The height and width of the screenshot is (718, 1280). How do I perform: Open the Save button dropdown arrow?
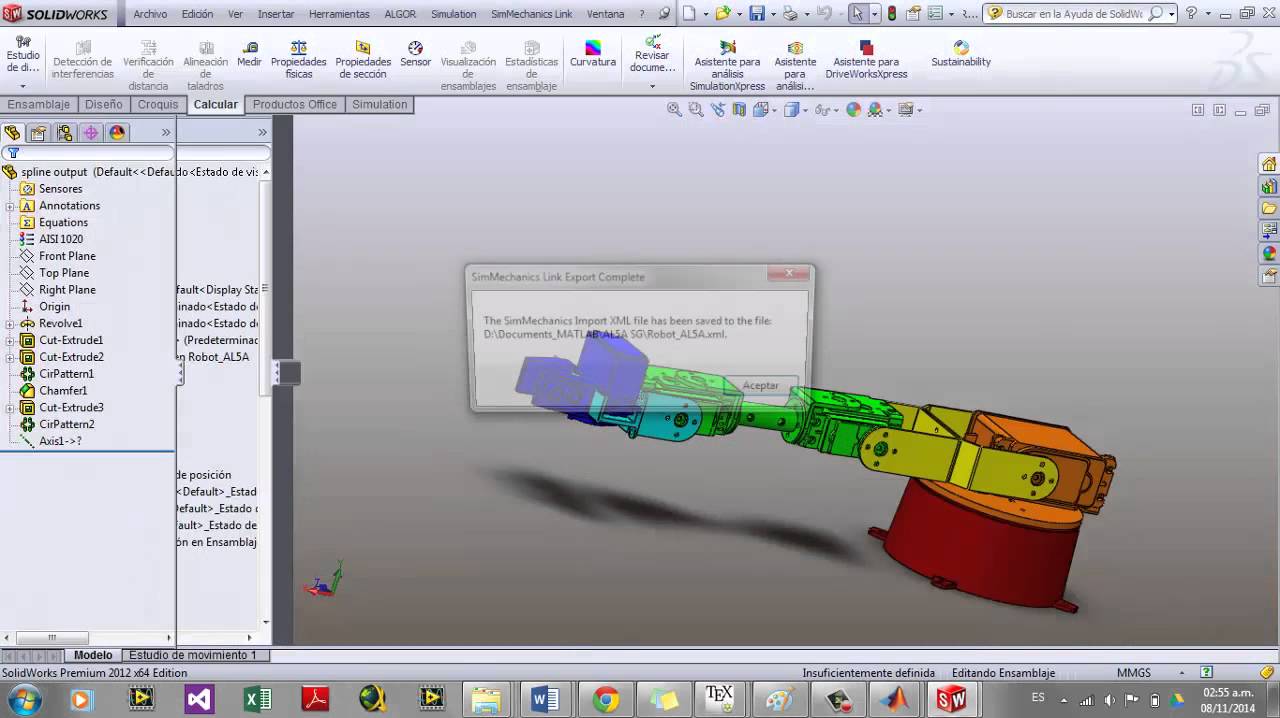pyautogui.click(x=772, y=14)
